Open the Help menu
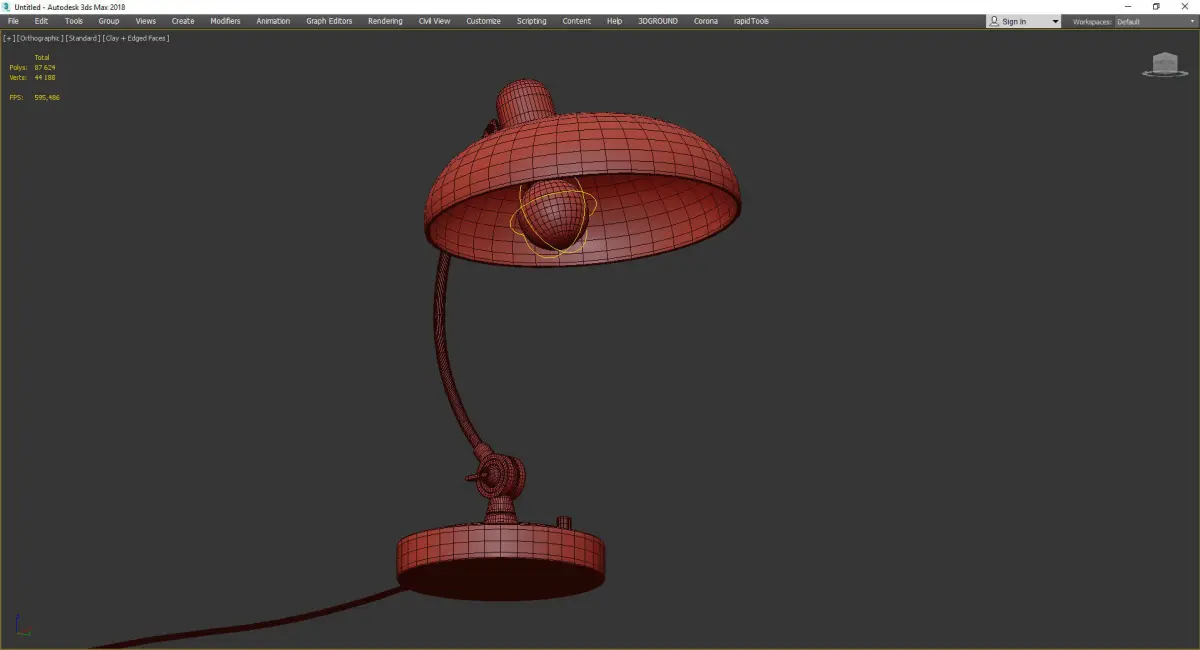 tap(614, 21)
